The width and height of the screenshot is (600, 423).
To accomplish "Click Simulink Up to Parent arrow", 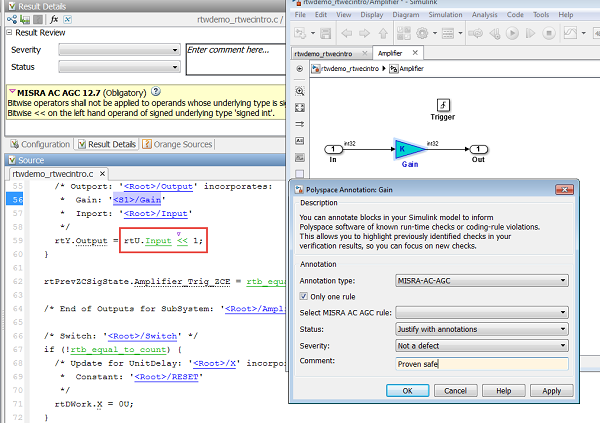I will click(383, 33).
